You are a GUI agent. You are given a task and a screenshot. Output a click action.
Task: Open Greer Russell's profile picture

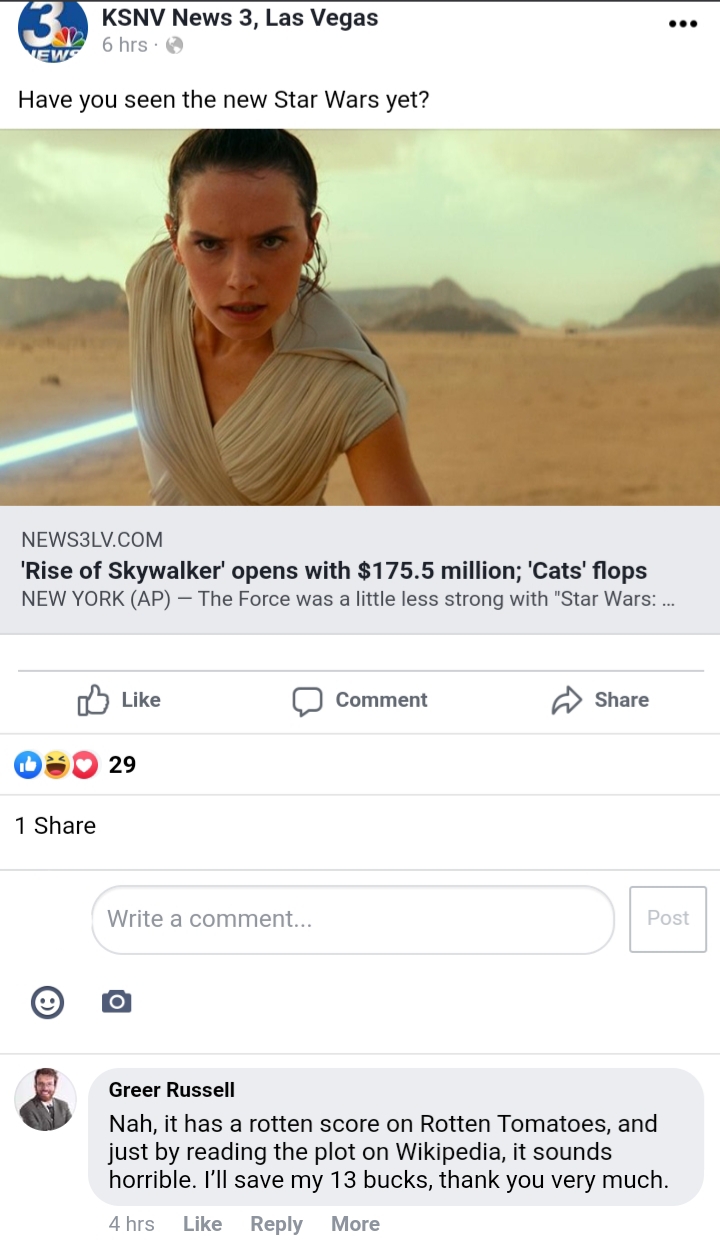click(45, 1100)
